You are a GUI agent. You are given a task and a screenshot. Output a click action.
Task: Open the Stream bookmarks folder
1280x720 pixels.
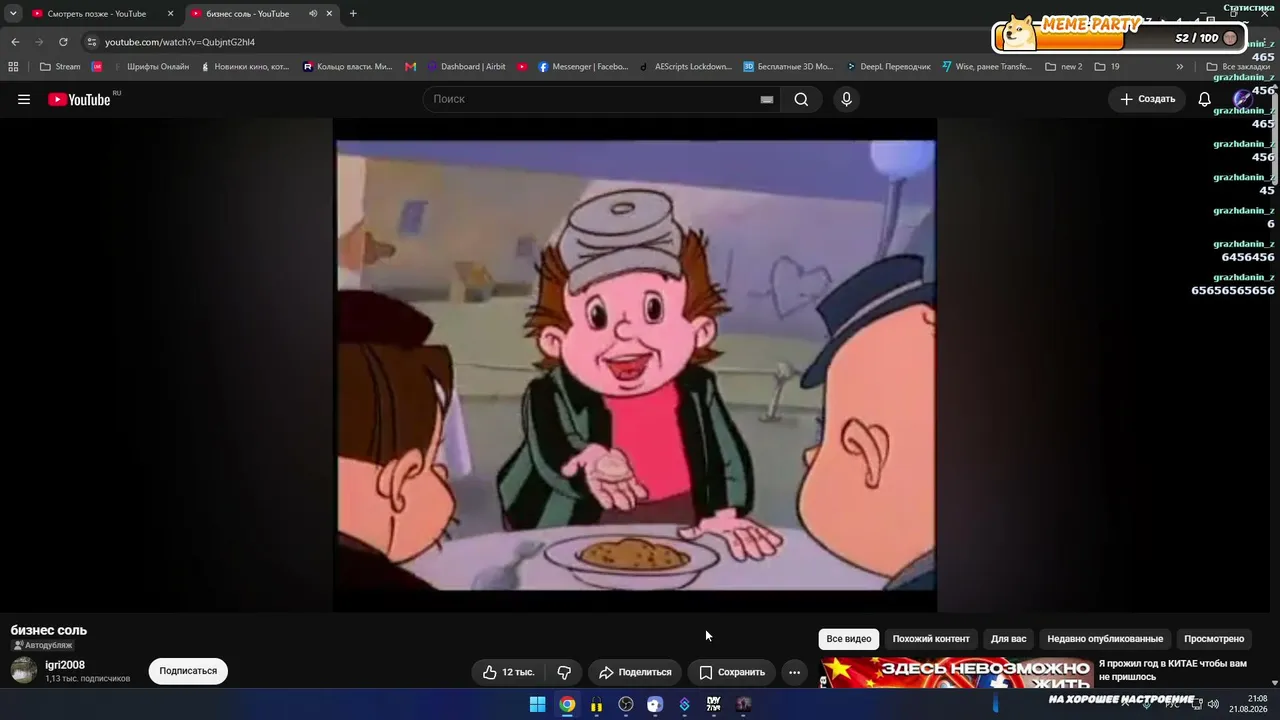click(x=60, y=67)
